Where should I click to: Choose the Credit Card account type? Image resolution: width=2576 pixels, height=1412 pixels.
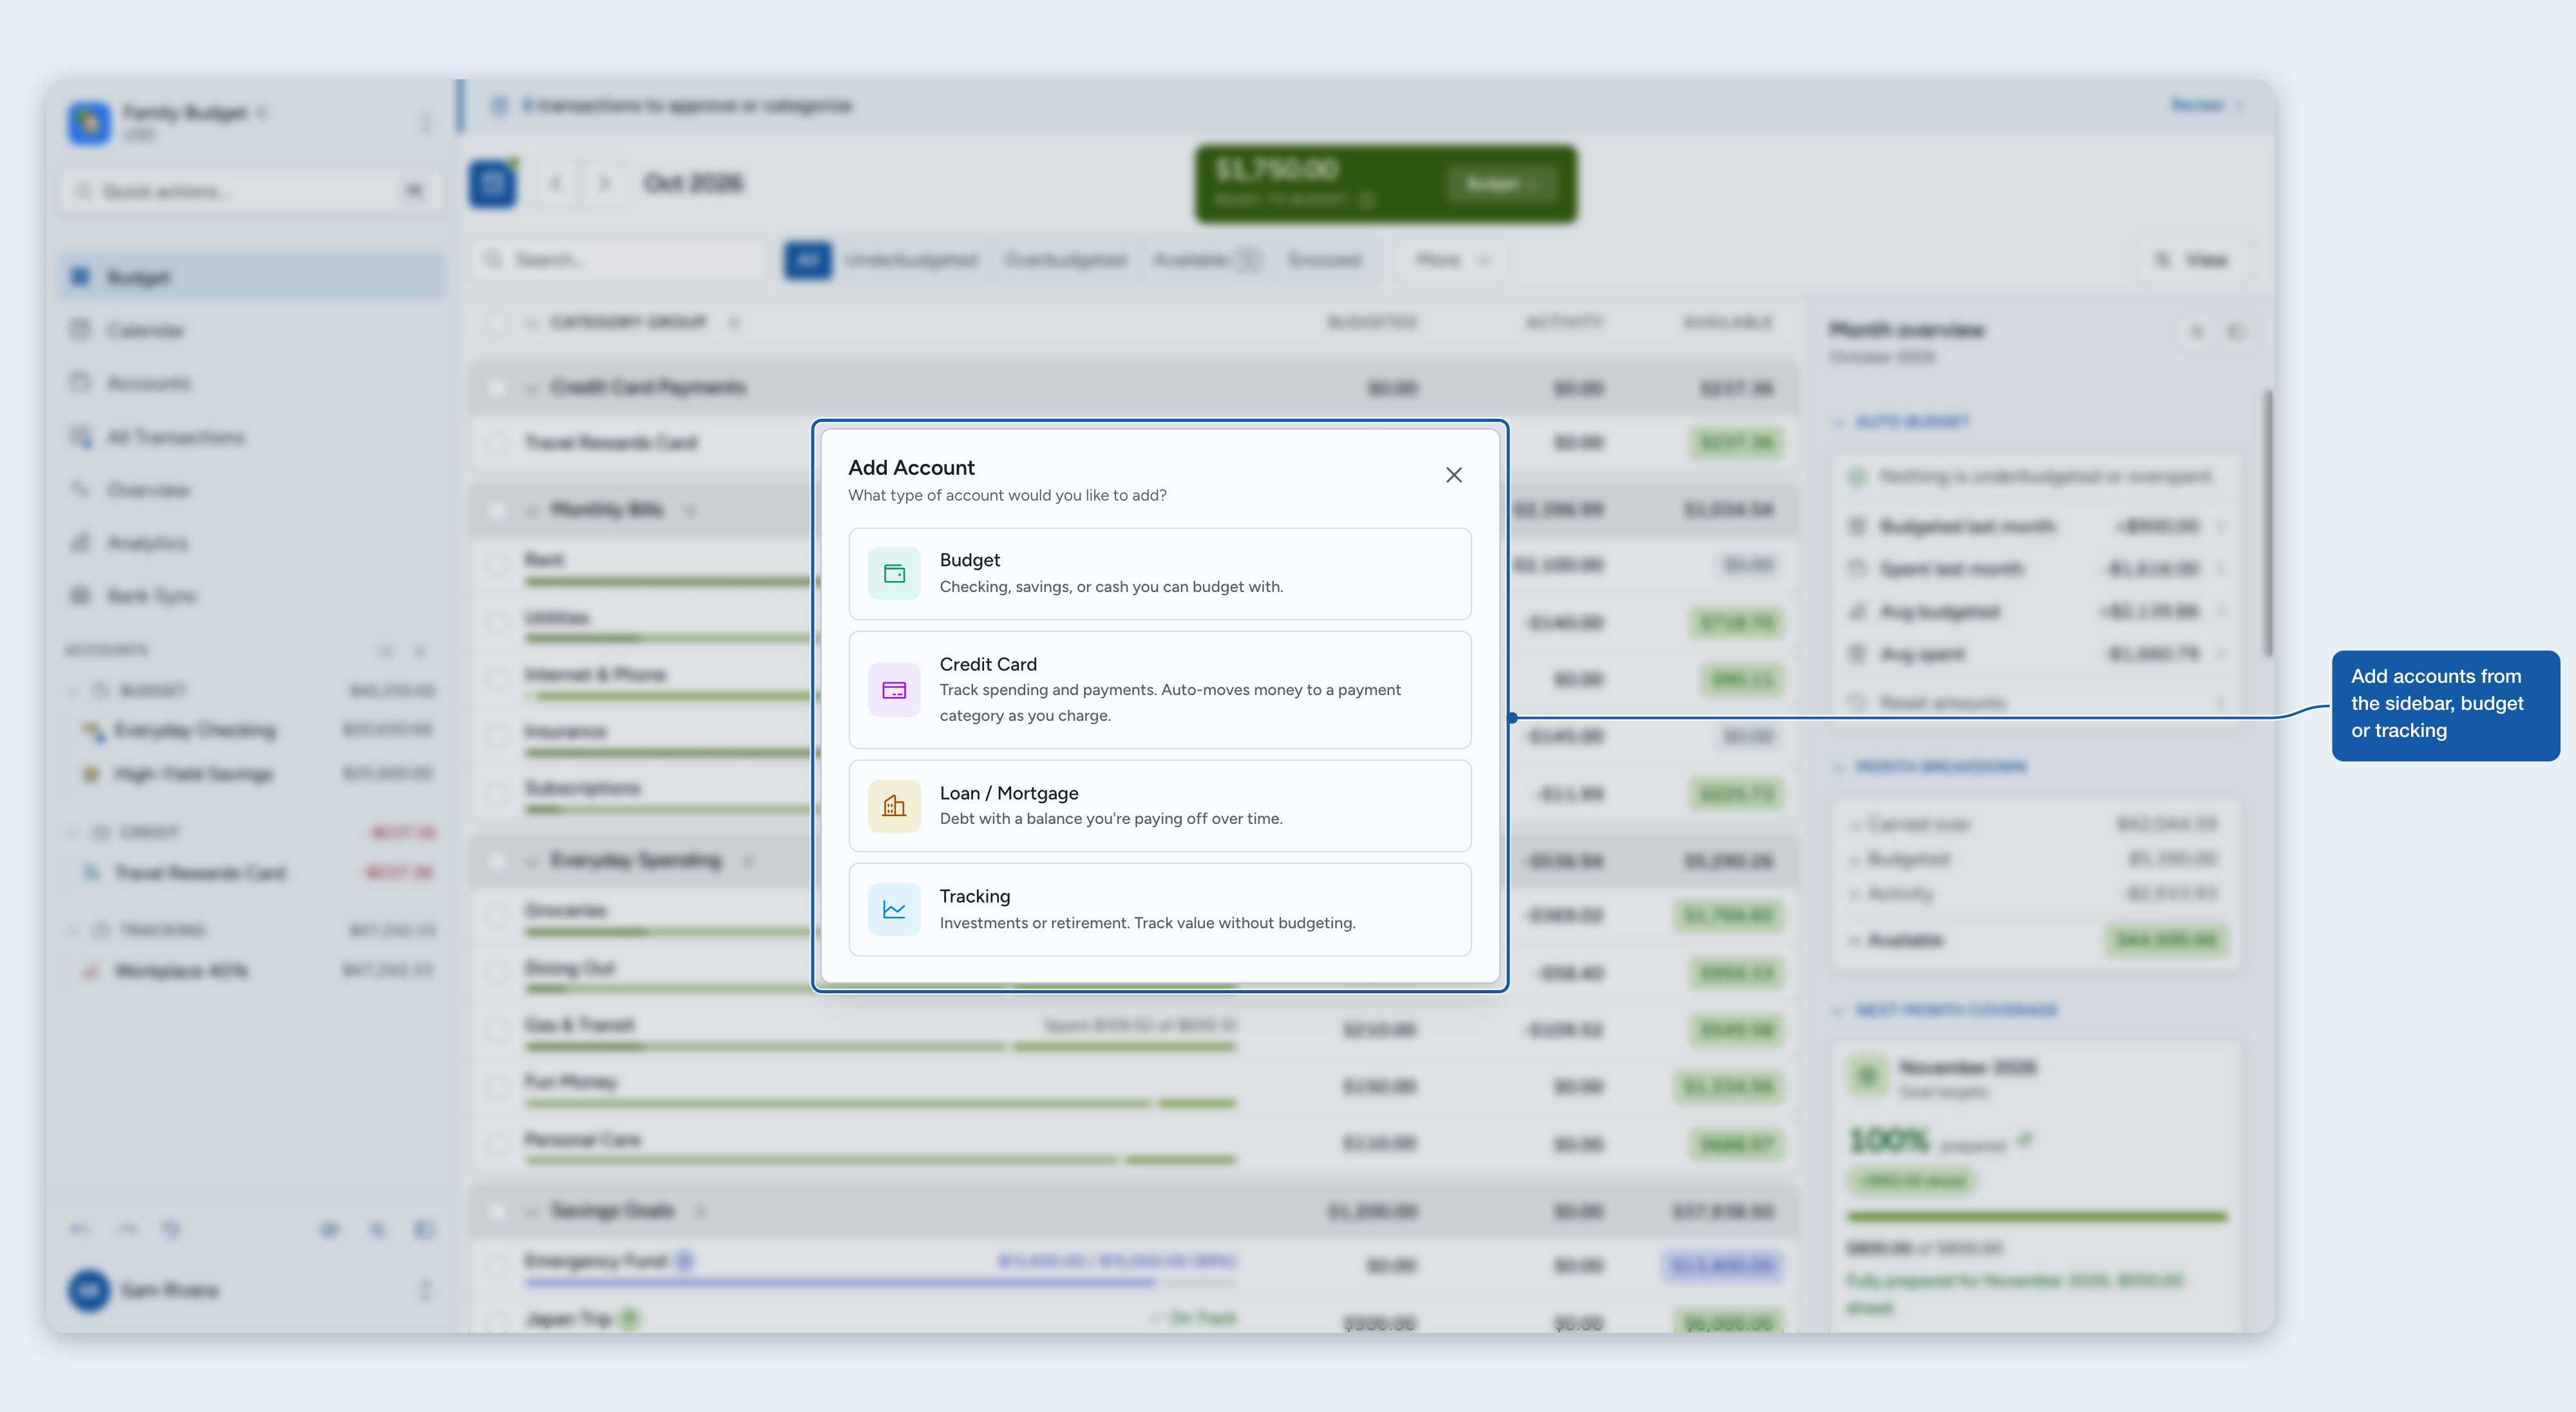(1160, 689)
